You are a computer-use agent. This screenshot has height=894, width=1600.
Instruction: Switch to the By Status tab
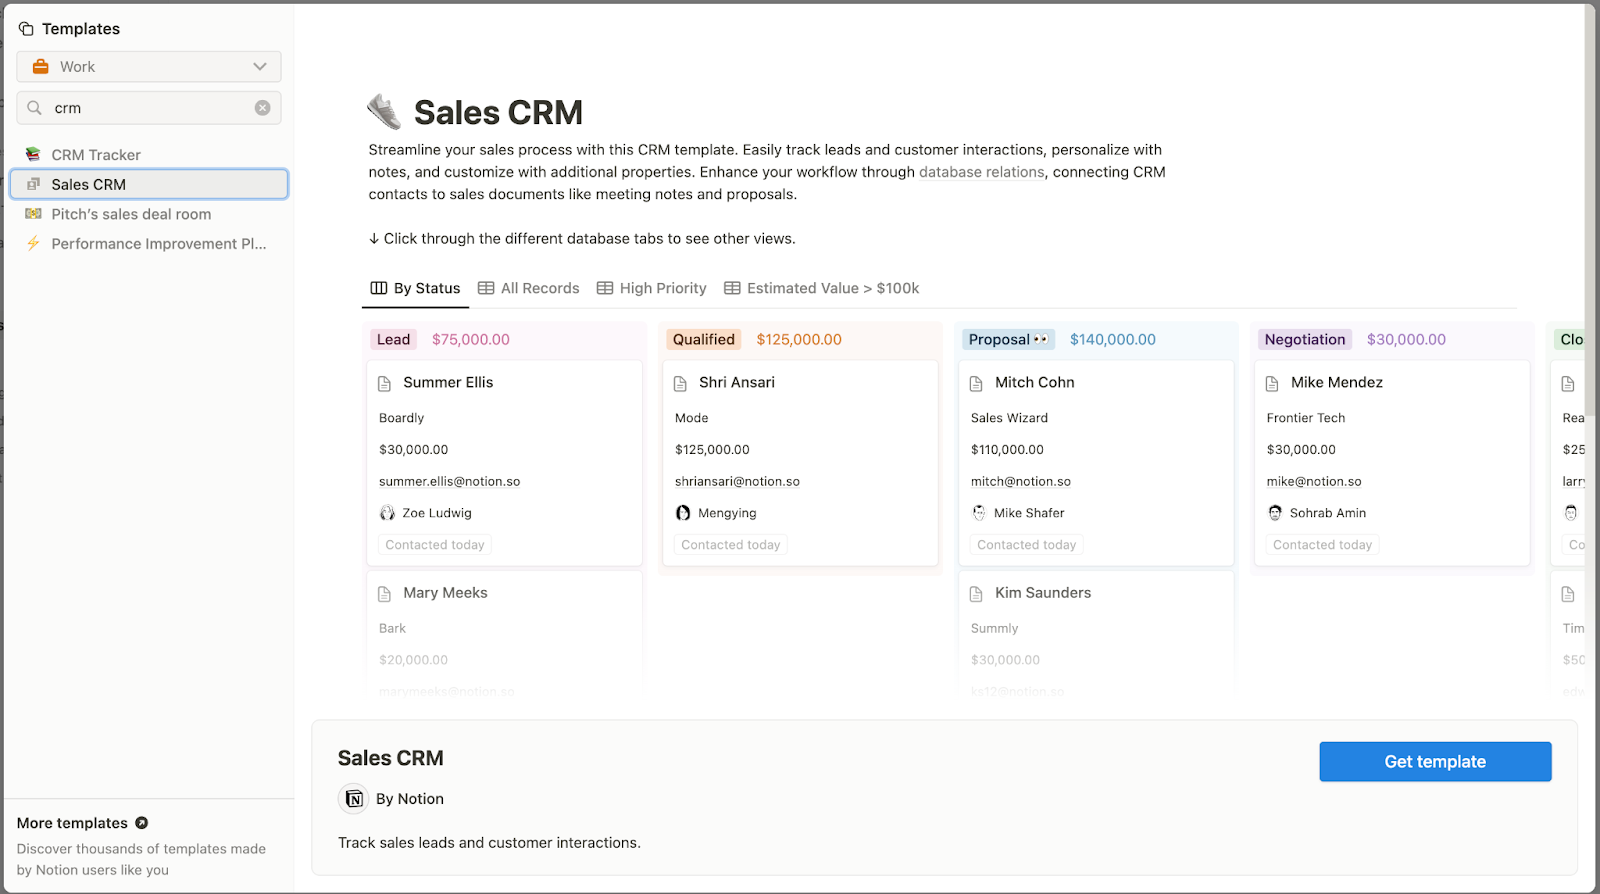(x=415, y=288)
